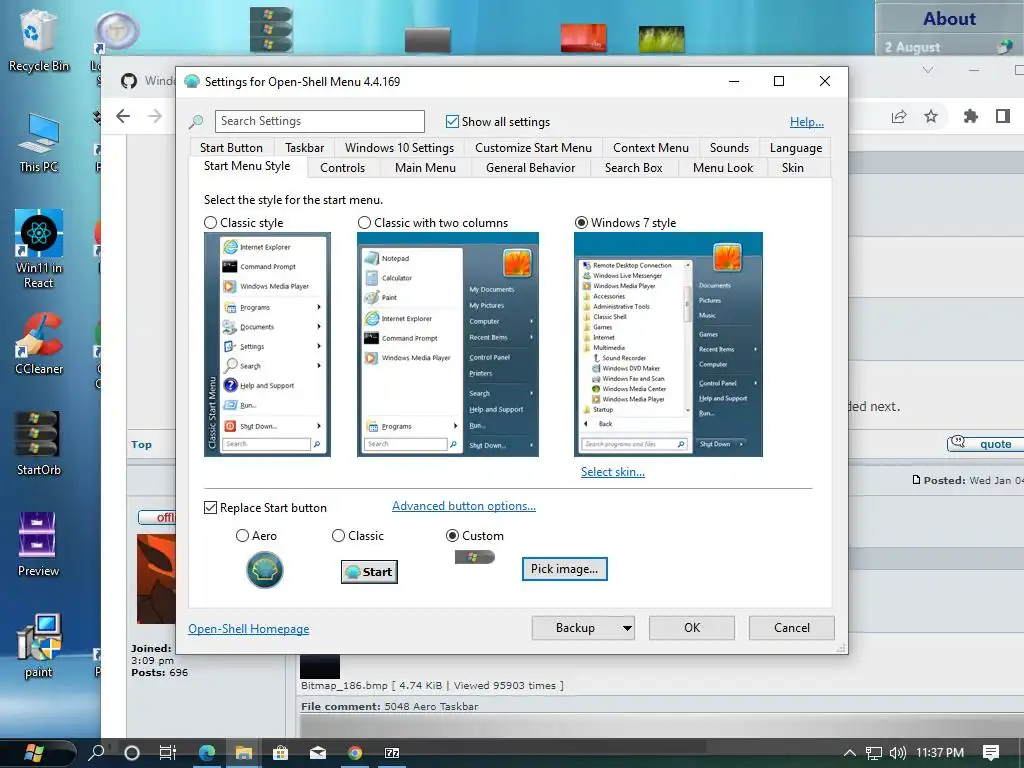The height and width of the screenshot is (768, 1024).
Task: Choose Aero start button option
Action: (x=242, y=536)
